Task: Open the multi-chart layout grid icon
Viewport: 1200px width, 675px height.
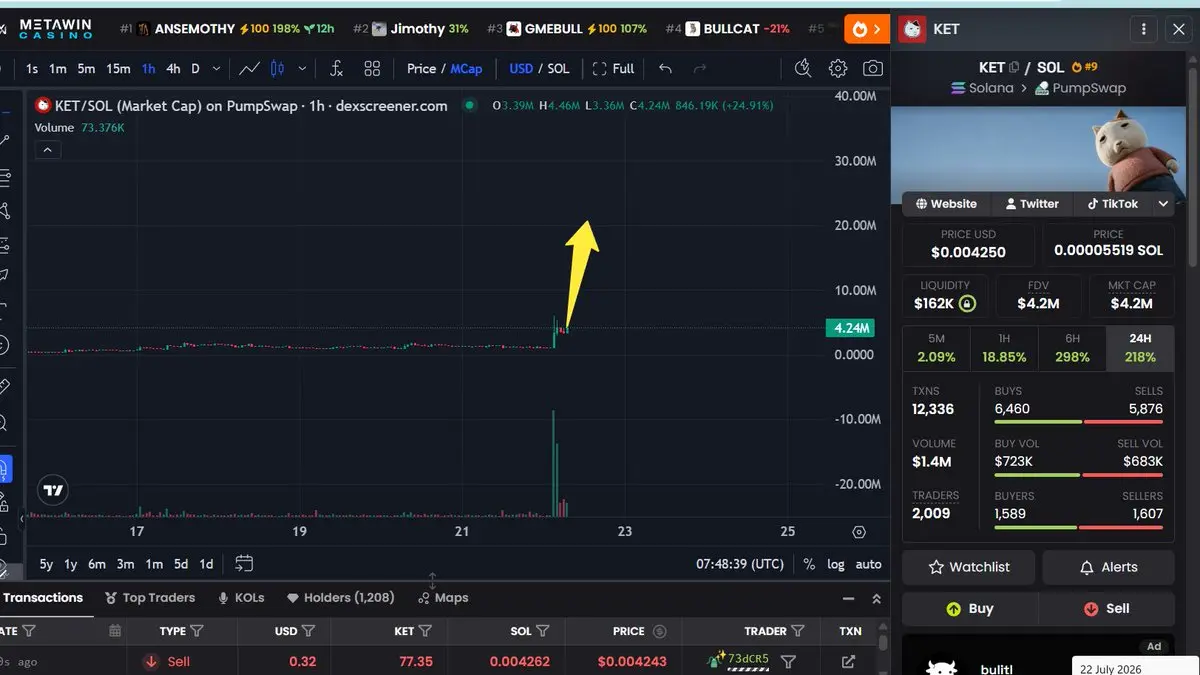Action: click(x=372, y=69)
